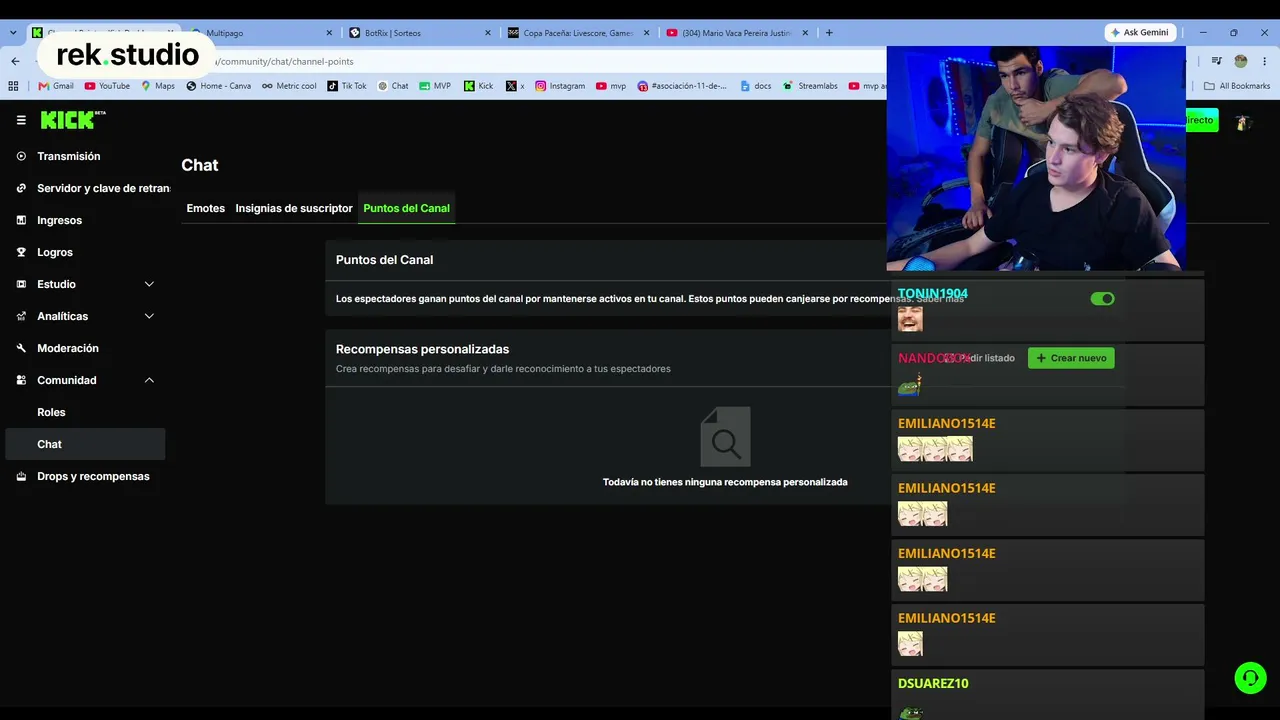The width and height of the screenshot is (1280, 720).
Task: Select the Puntos del Canal tab
Action: click(407, 208)
